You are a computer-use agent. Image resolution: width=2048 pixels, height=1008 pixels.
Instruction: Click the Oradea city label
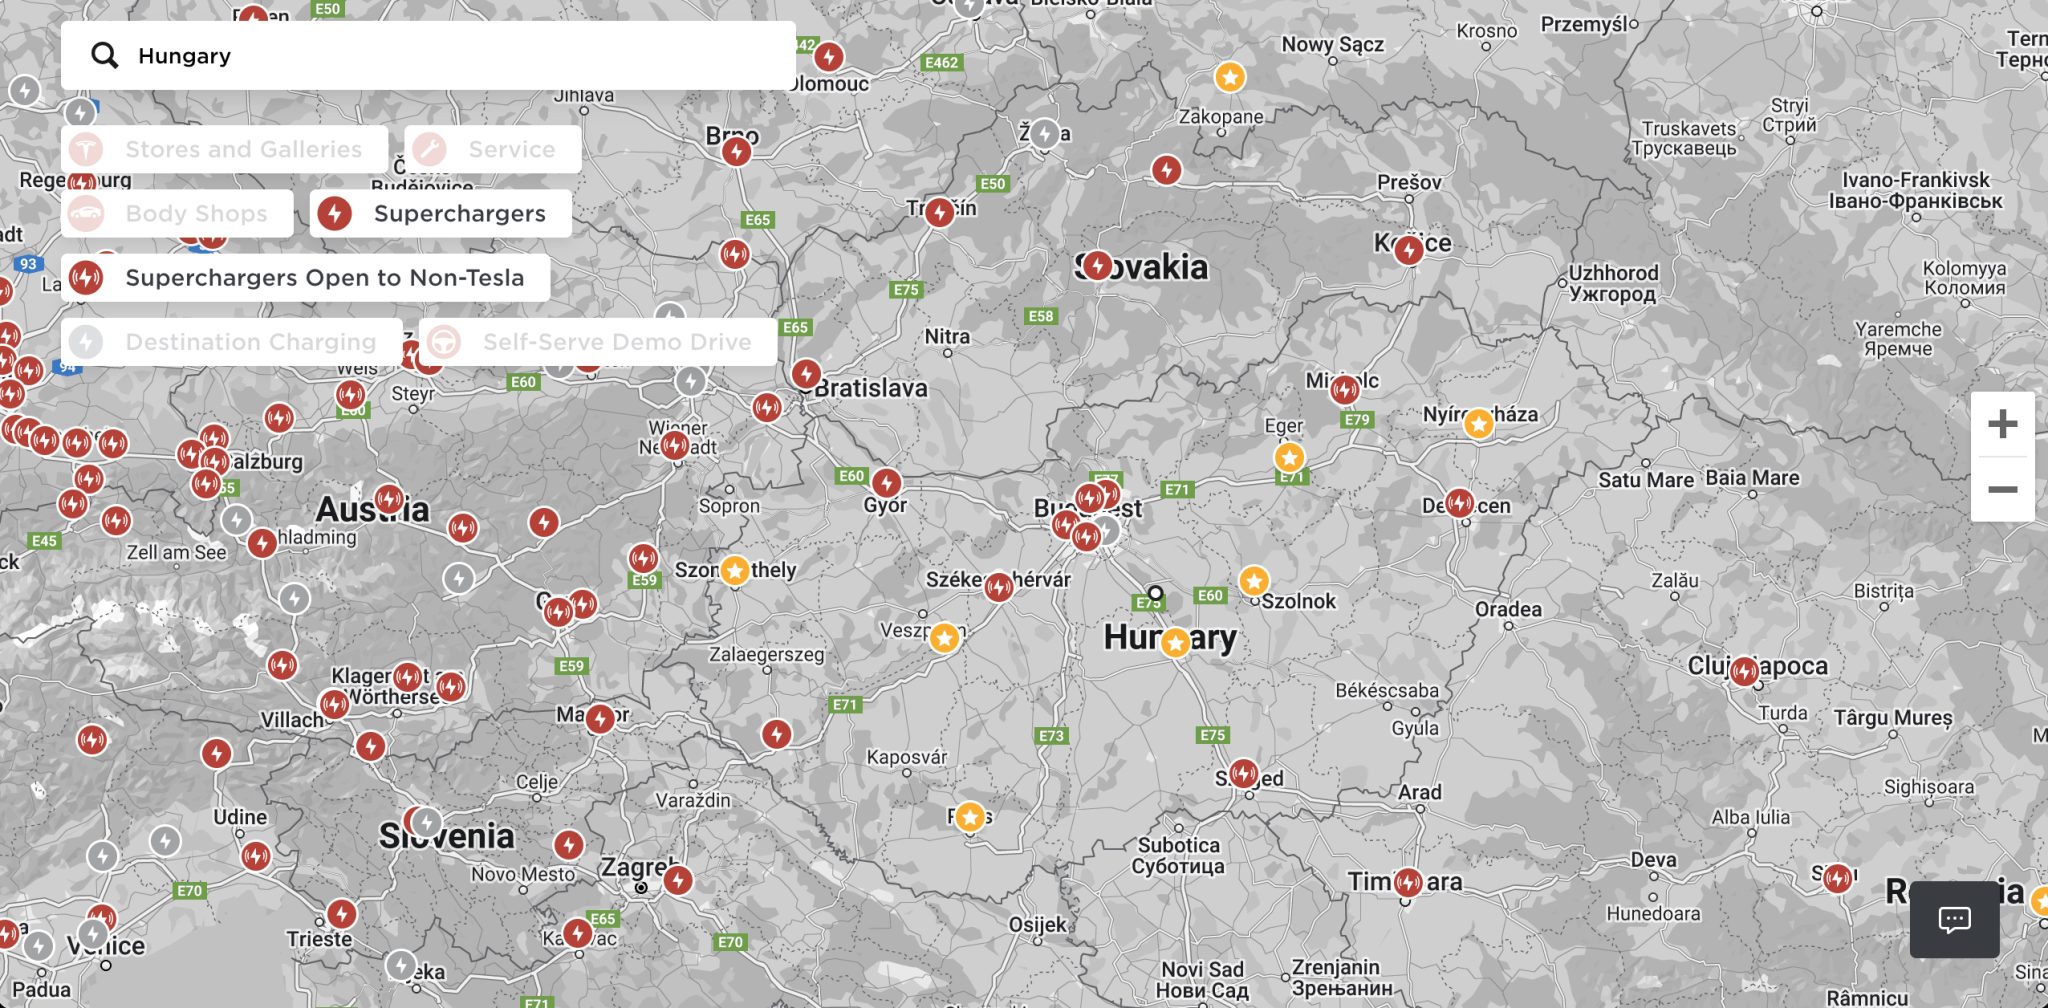(1508, 609)
